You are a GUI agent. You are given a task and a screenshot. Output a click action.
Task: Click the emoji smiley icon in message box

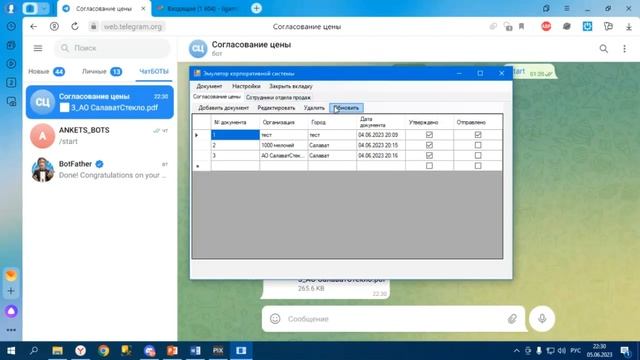[x=275, y=319]
